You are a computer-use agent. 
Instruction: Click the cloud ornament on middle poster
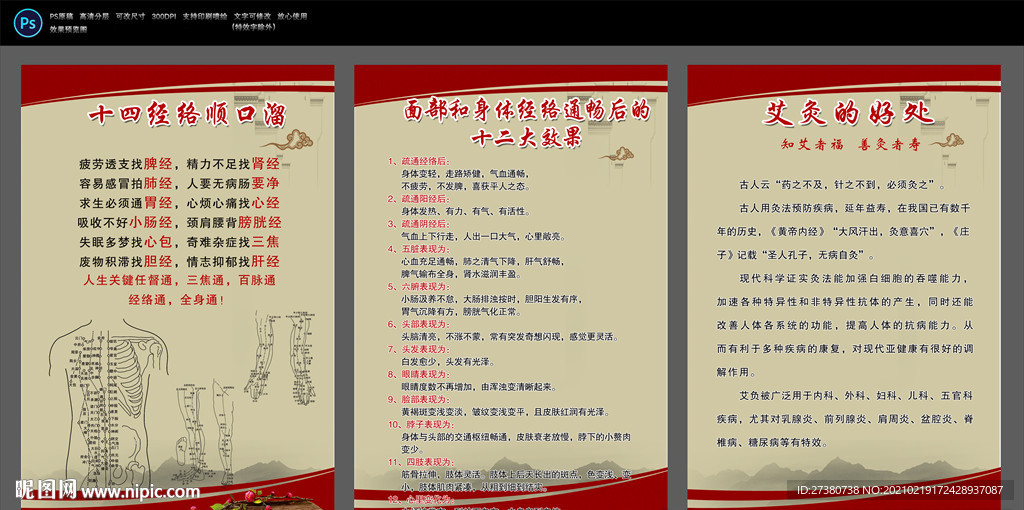coord(616,154)
